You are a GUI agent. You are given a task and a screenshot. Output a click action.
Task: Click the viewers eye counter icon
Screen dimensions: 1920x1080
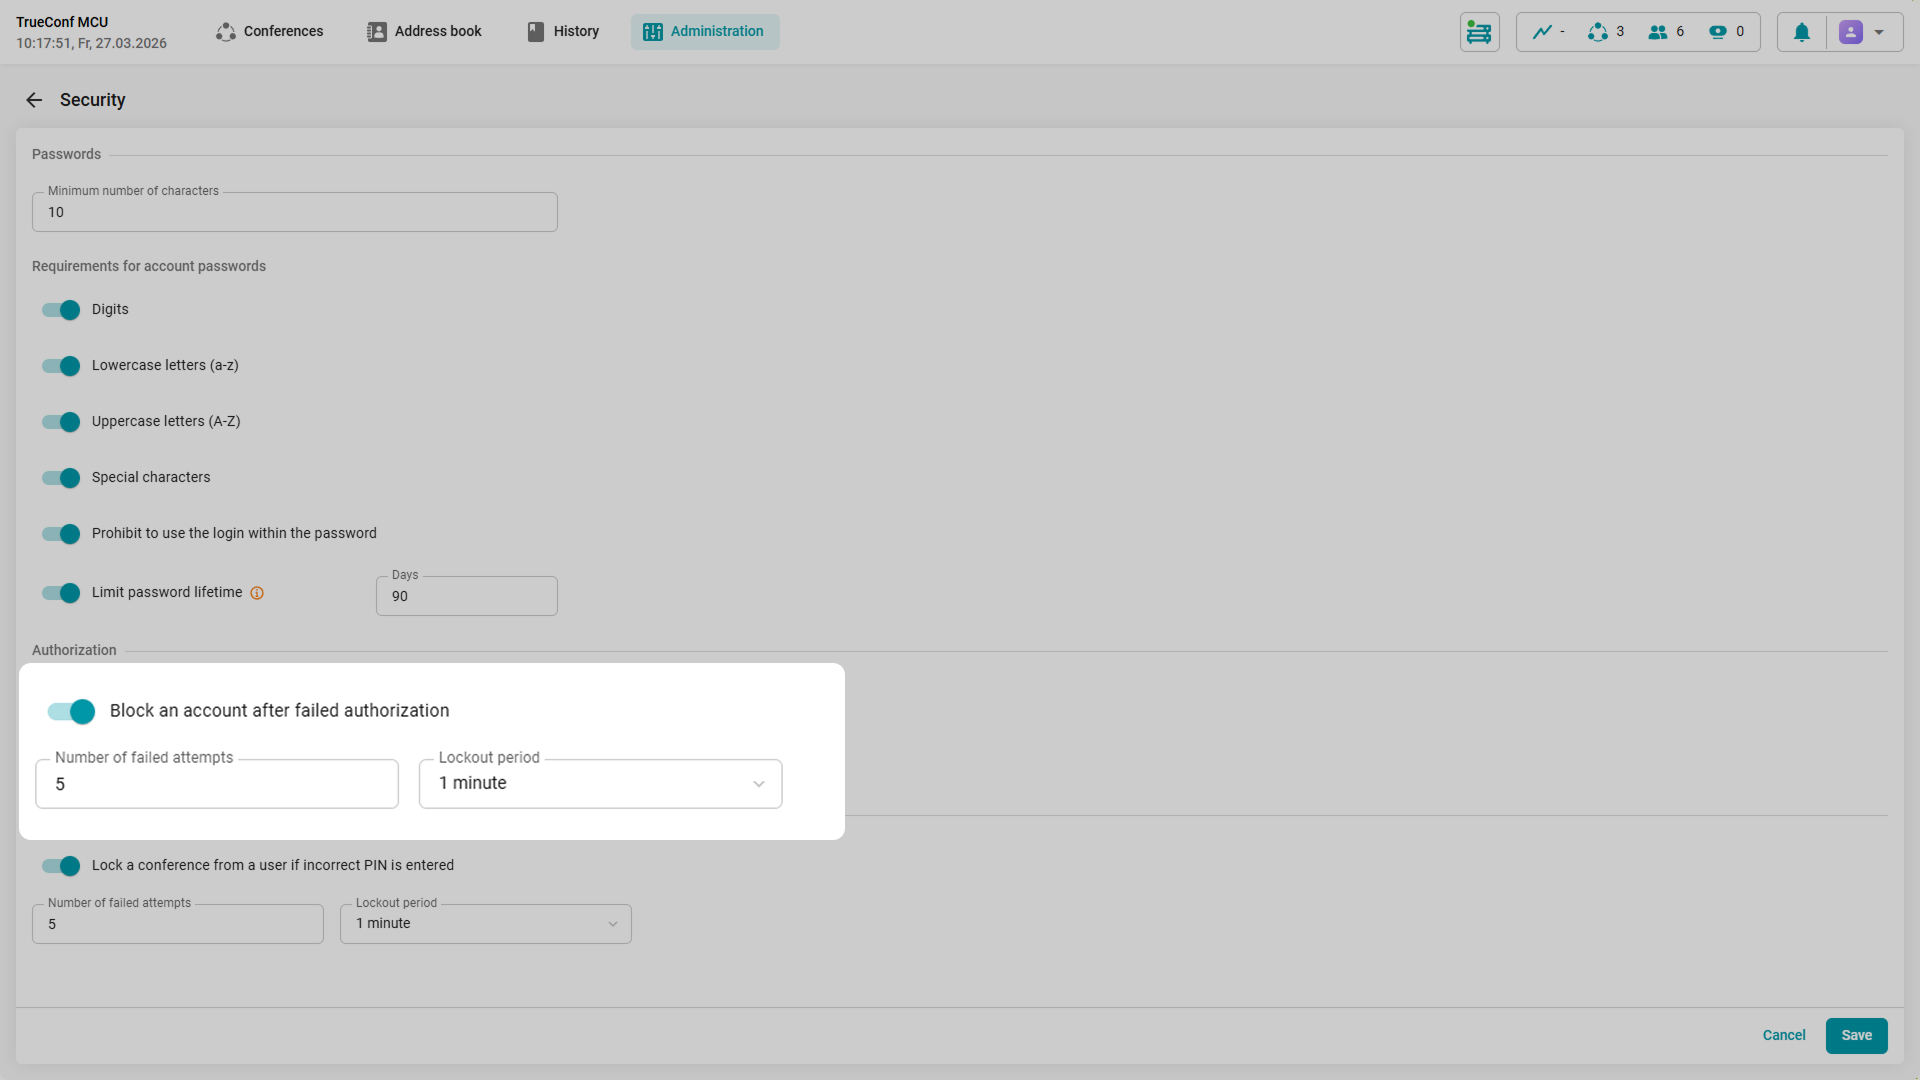pos(1718,32)
